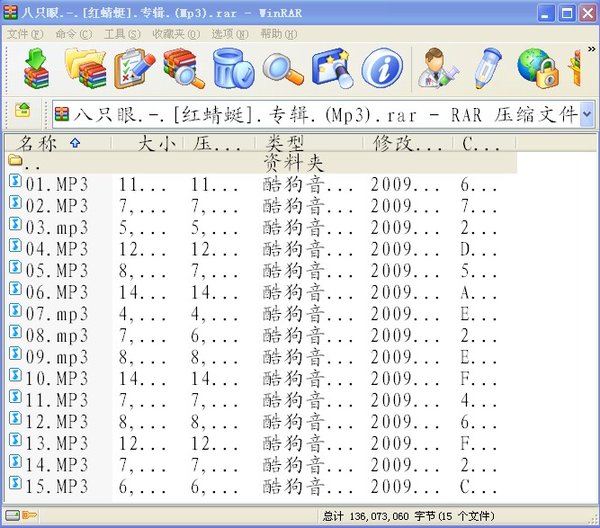Click the drive icon in status bar

12,515
